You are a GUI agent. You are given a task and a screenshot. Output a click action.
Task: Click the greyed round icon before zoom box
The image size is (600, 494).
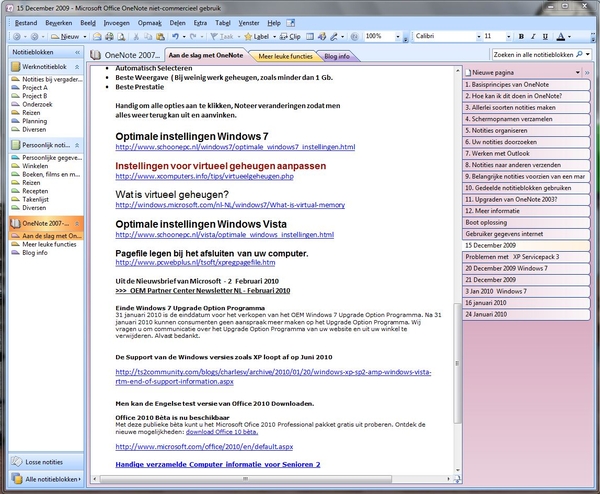tap(354, 36)
